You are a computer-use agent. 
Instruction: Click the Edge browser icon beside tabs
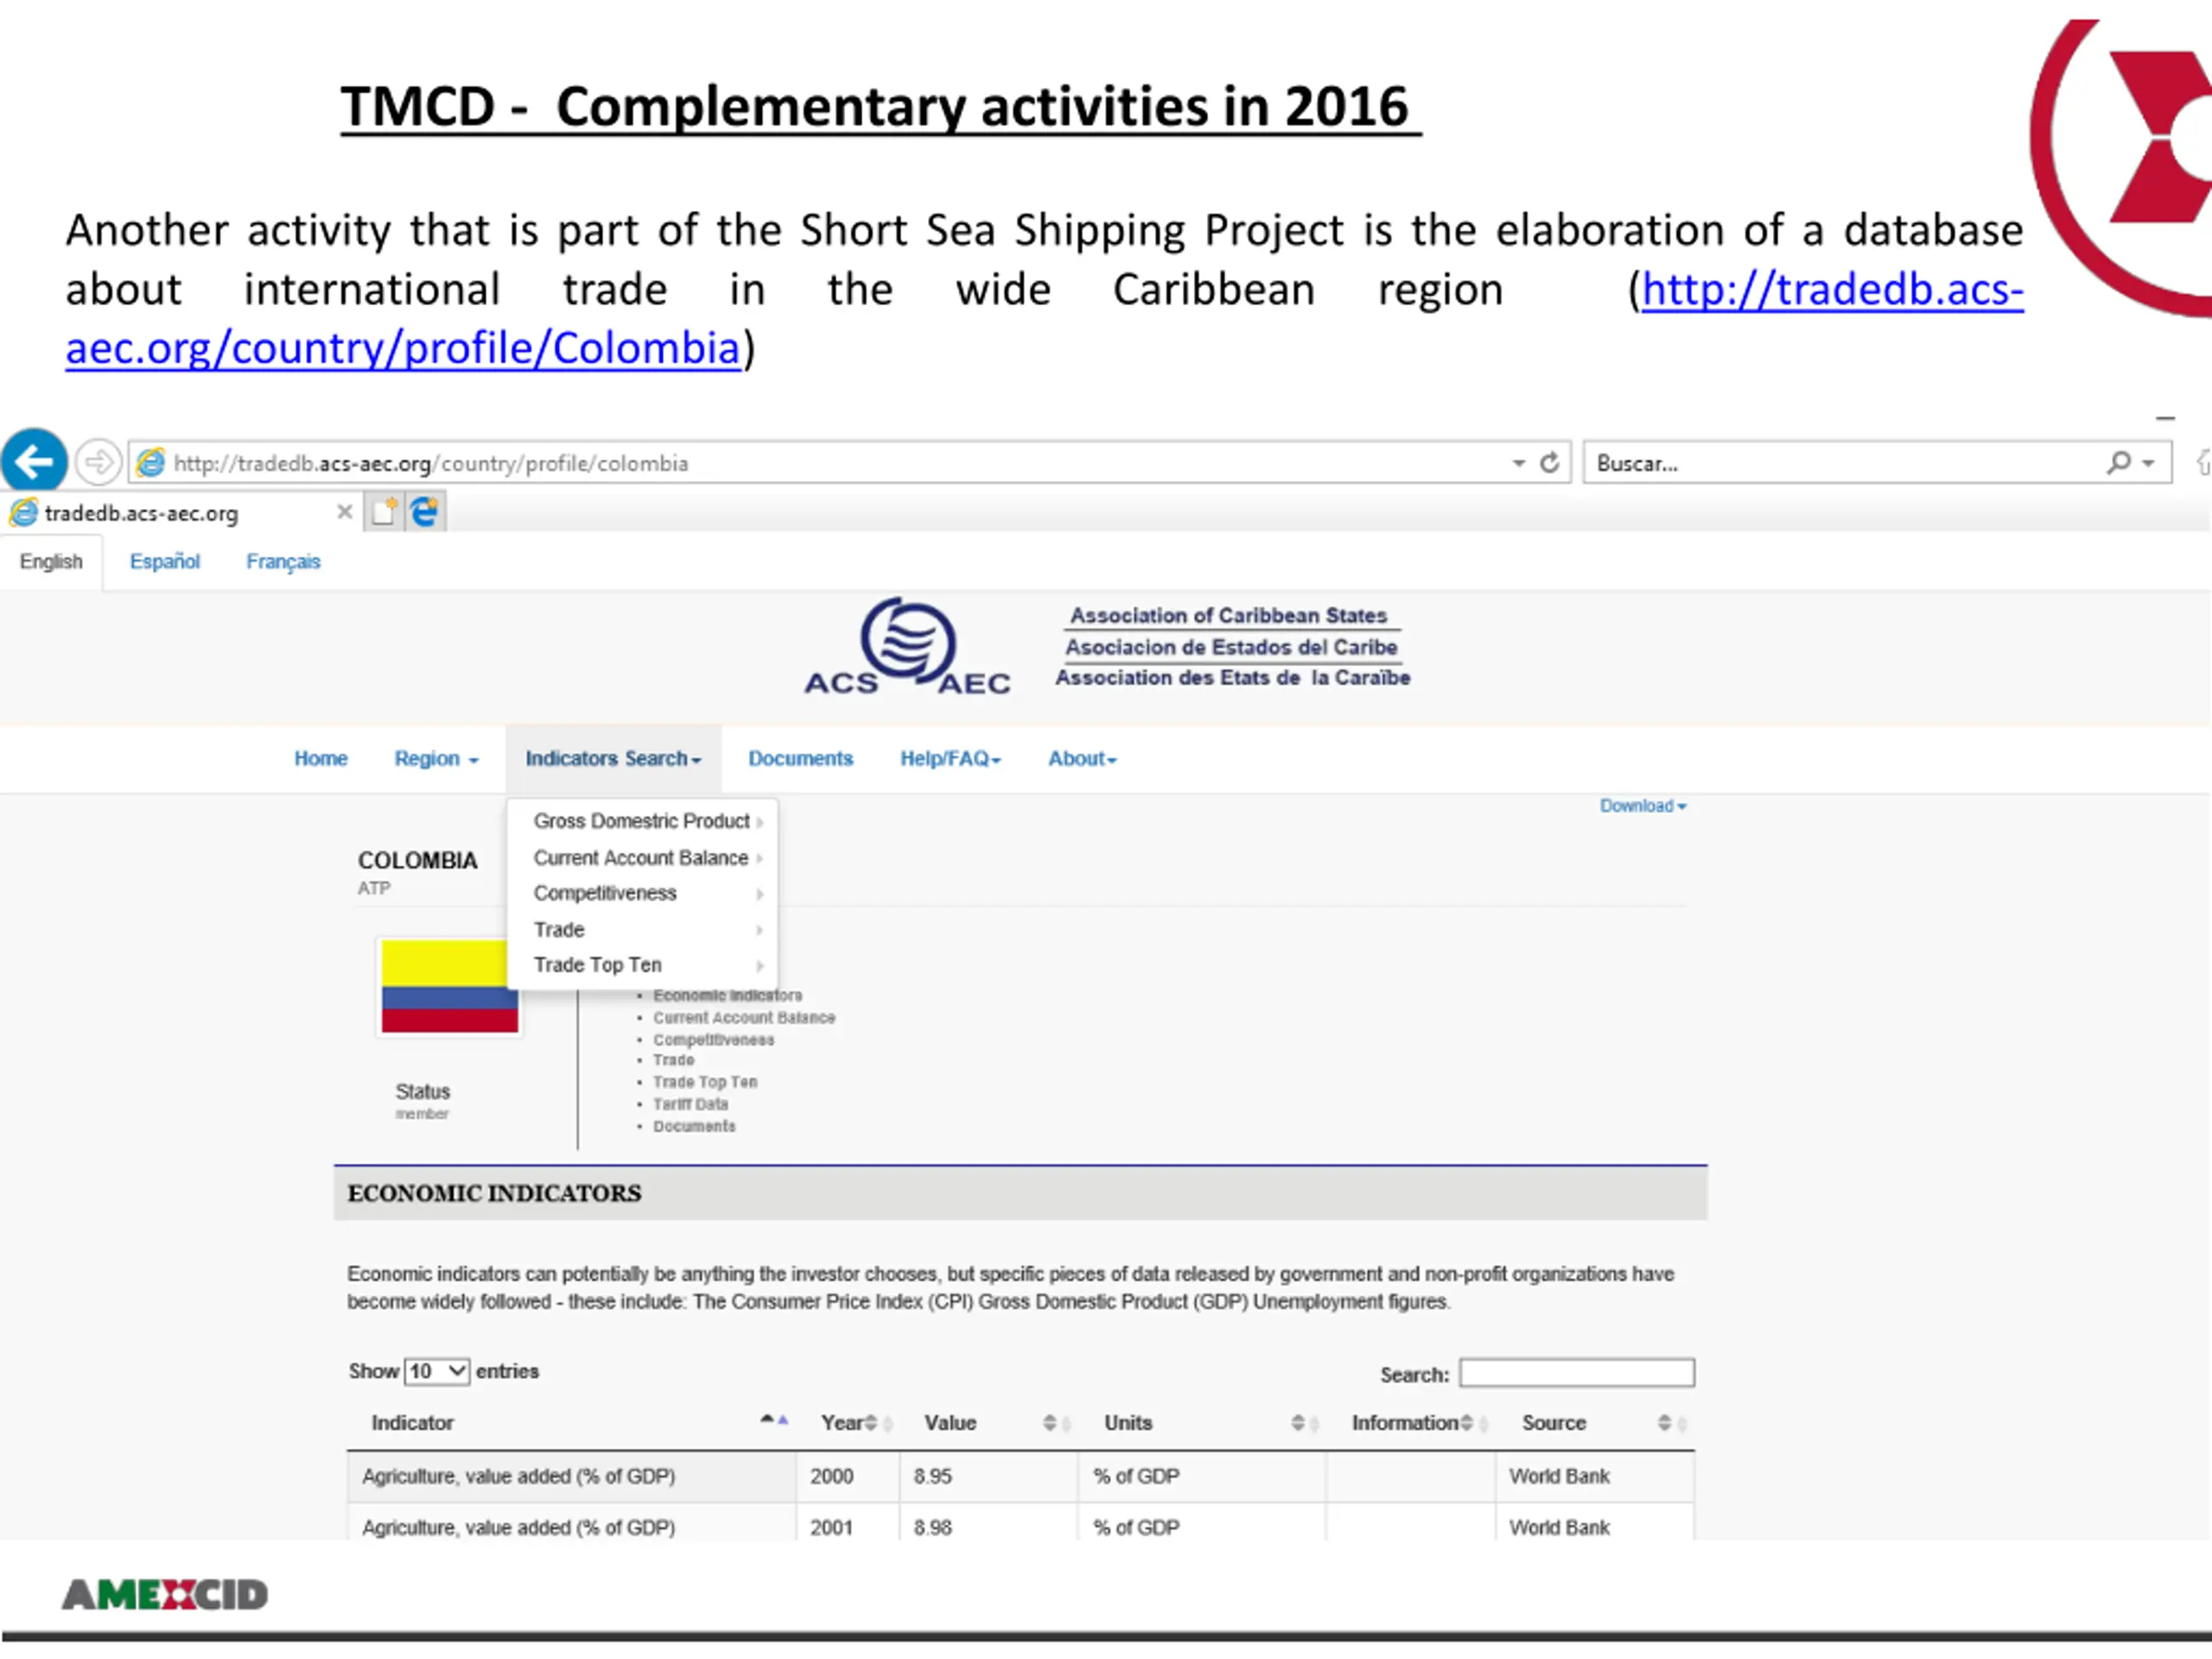[x=425, y=512]
